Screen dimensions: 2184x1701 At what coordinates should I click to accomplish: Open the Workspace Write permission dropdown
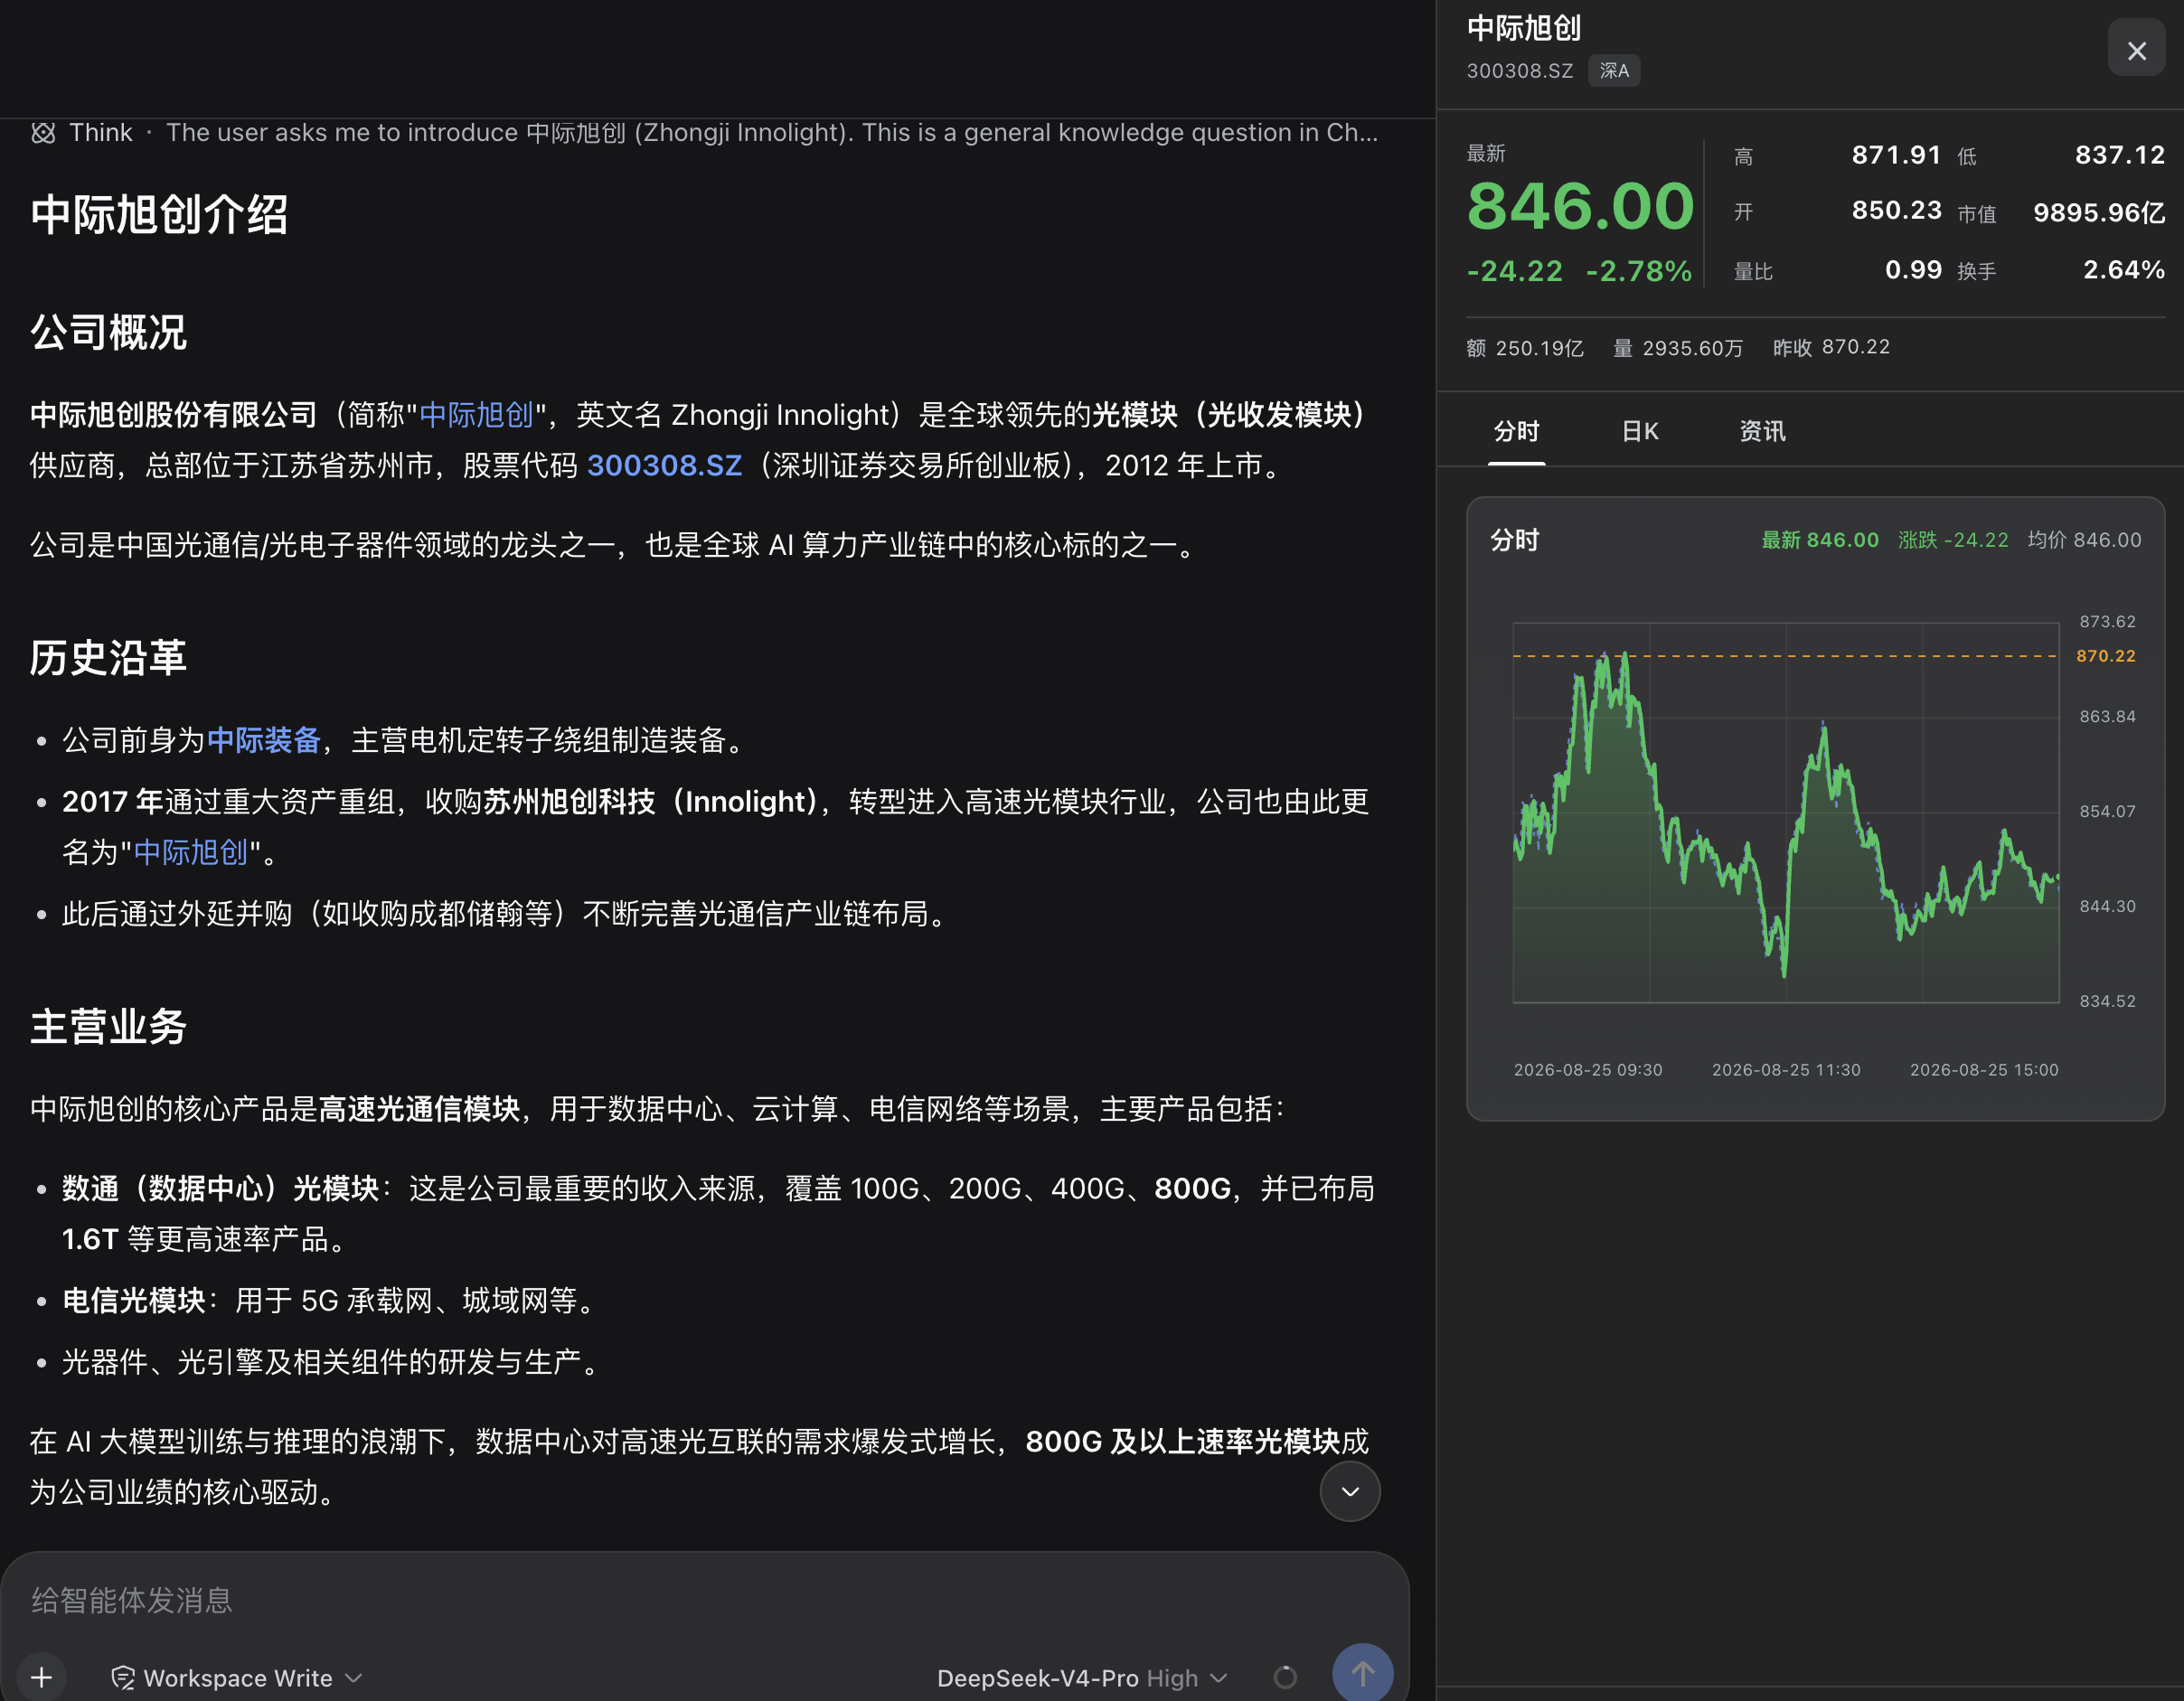(237, 1678)
